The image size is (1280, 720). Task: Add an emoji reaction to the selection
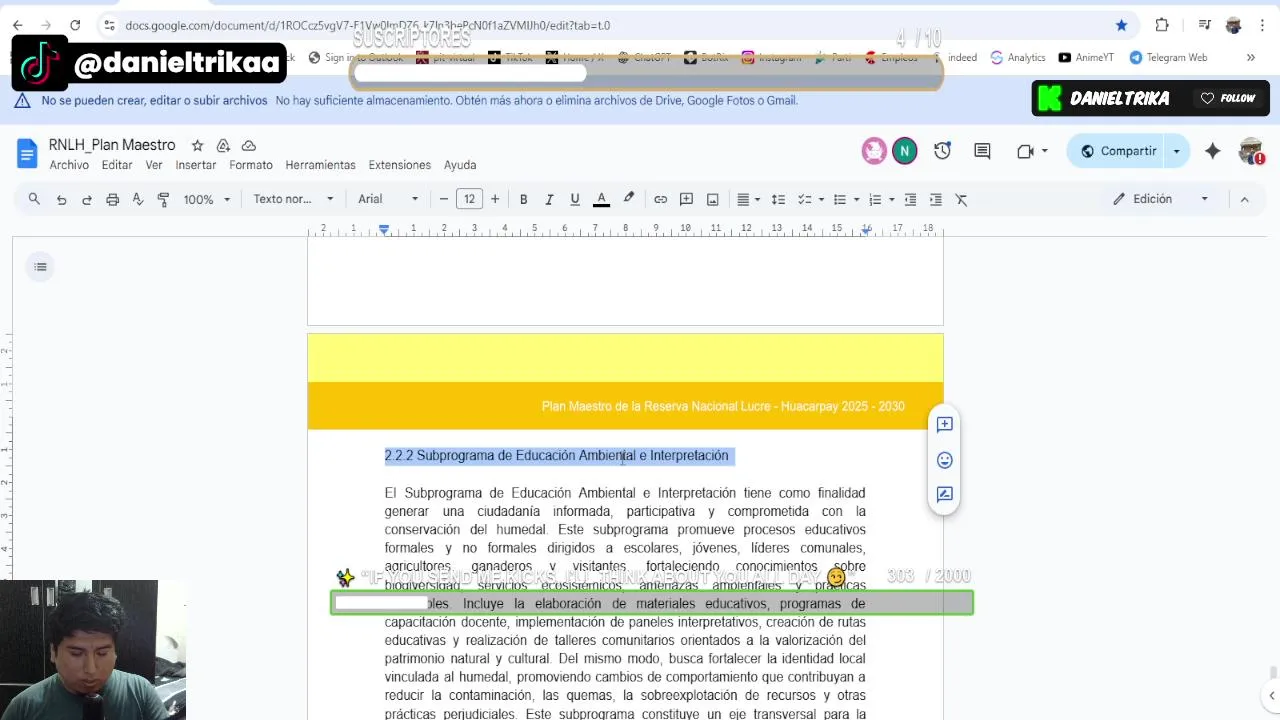coord(944,460)
